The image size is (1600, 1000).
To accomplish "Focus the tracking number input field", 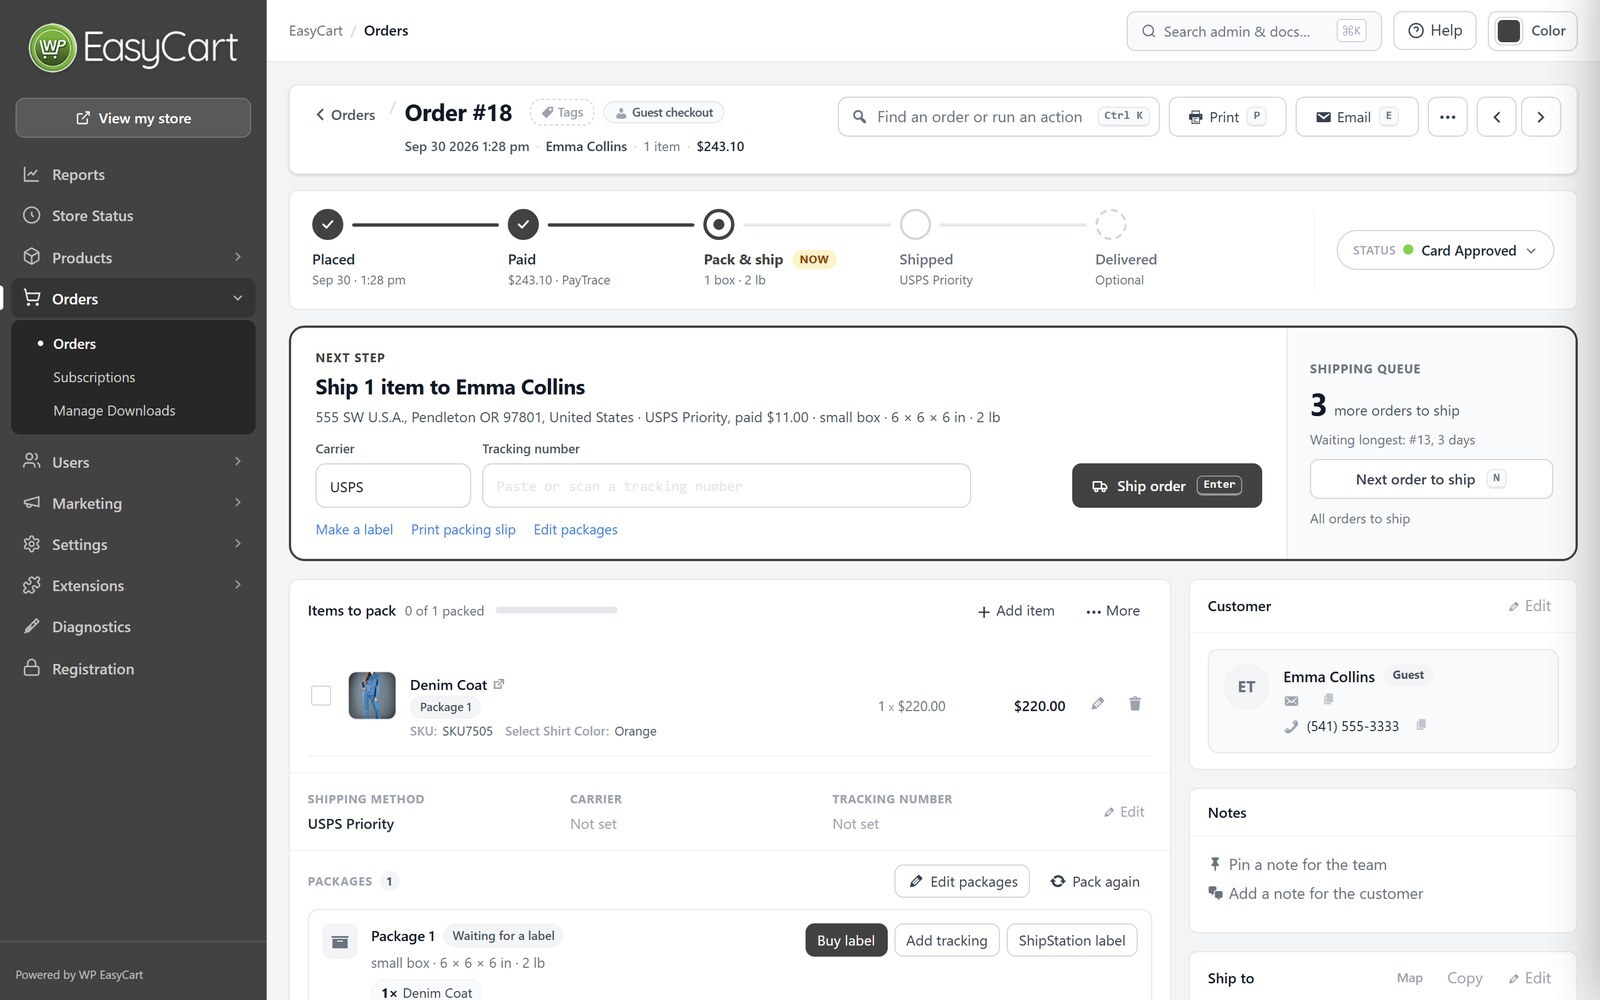I will point(726,485).
